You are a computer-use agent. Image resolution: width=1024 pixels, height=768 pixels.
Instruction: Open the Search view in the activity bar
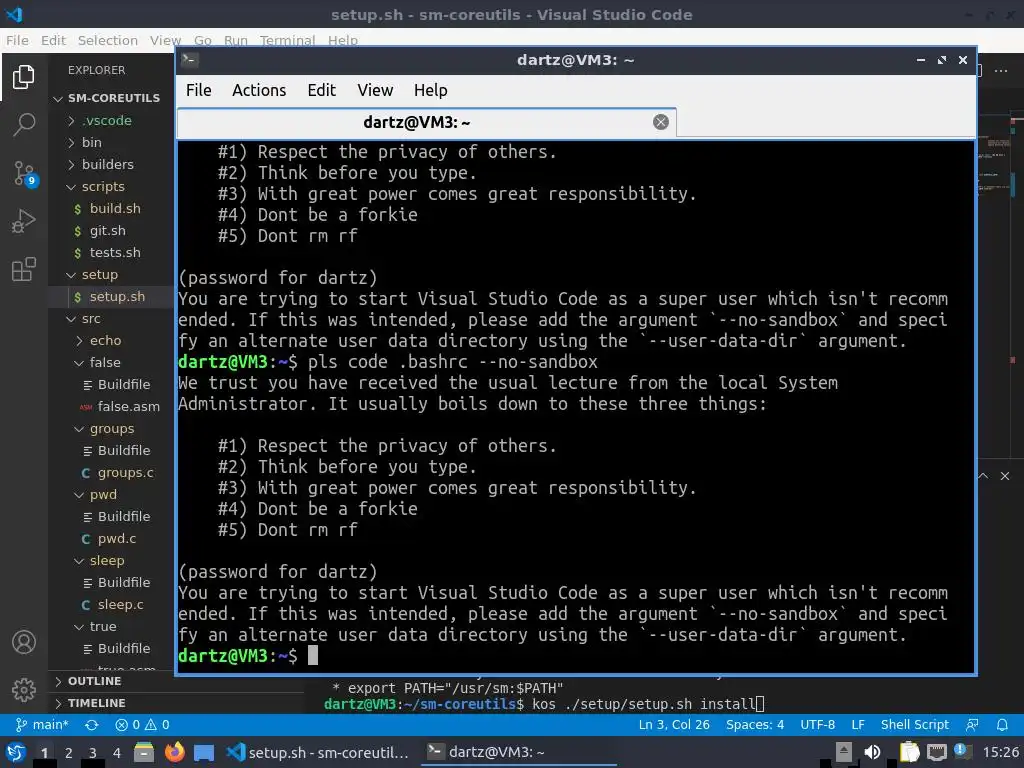pyautogui.click(x=24, y=124)
